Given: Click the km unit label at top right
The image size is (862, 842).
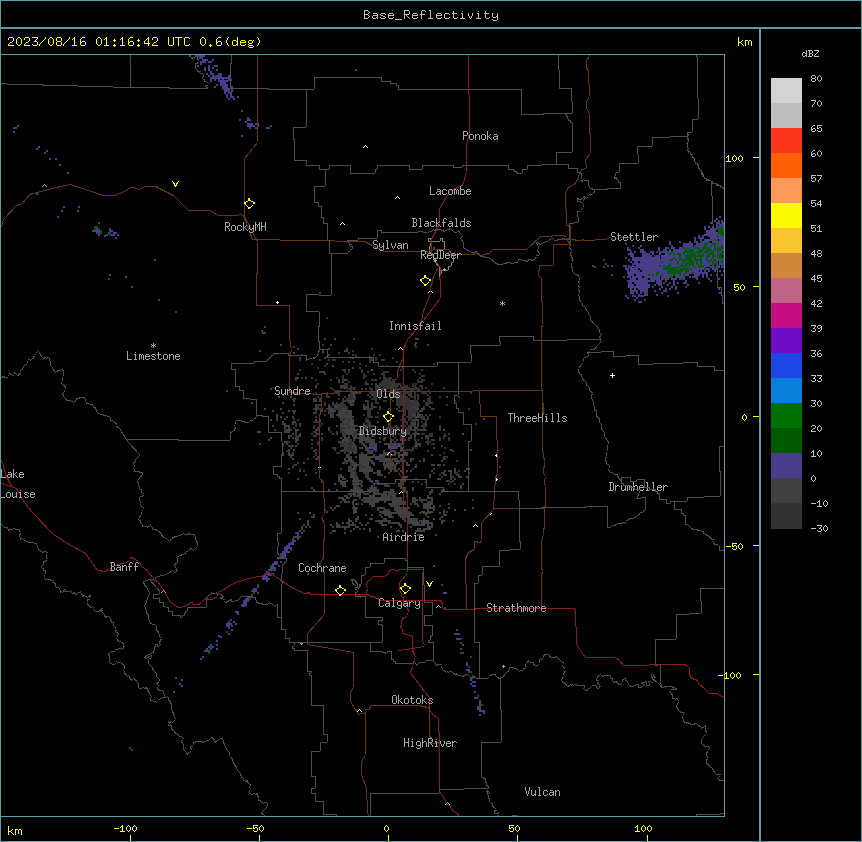Looking at the screenshot, I should coord(744,42).
